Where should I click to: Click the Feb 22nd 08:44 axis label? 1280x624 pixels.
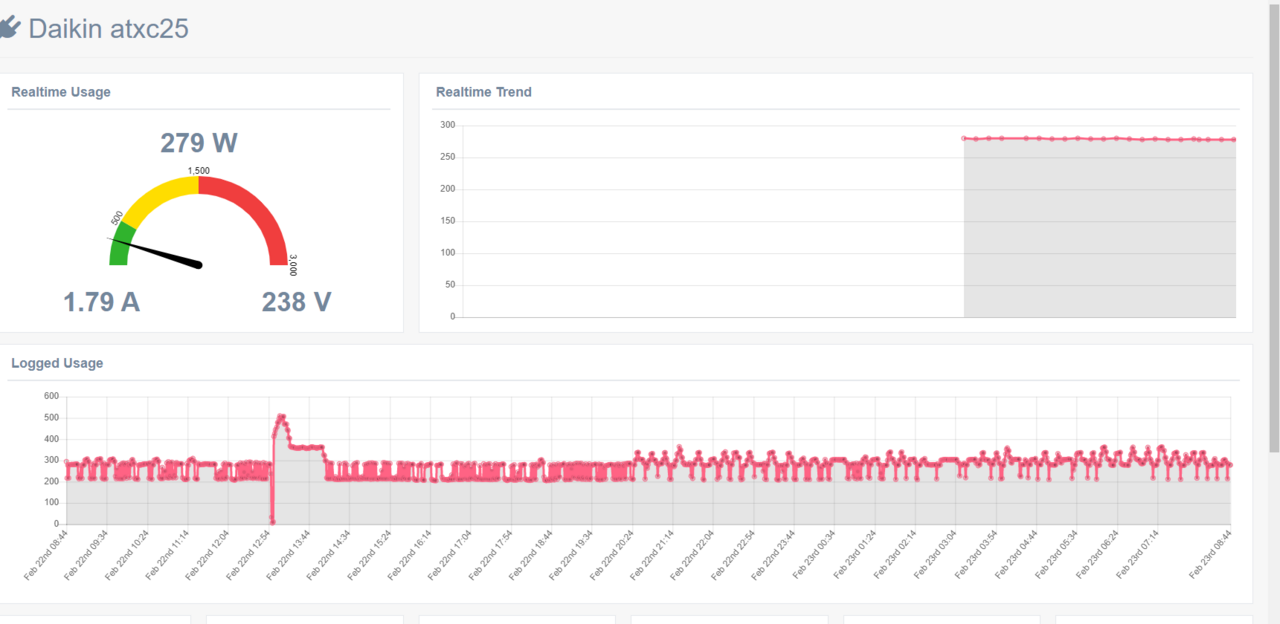pos(47,558)
